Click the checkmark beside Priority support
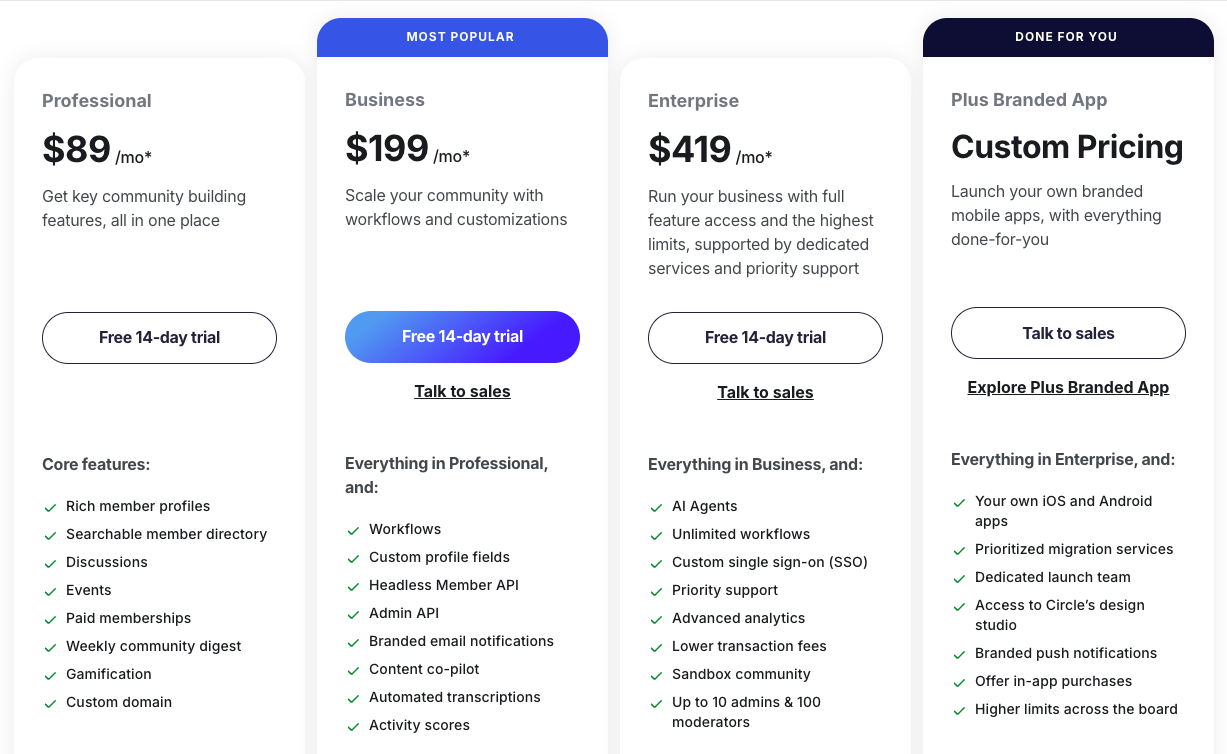 coord(656,590)
